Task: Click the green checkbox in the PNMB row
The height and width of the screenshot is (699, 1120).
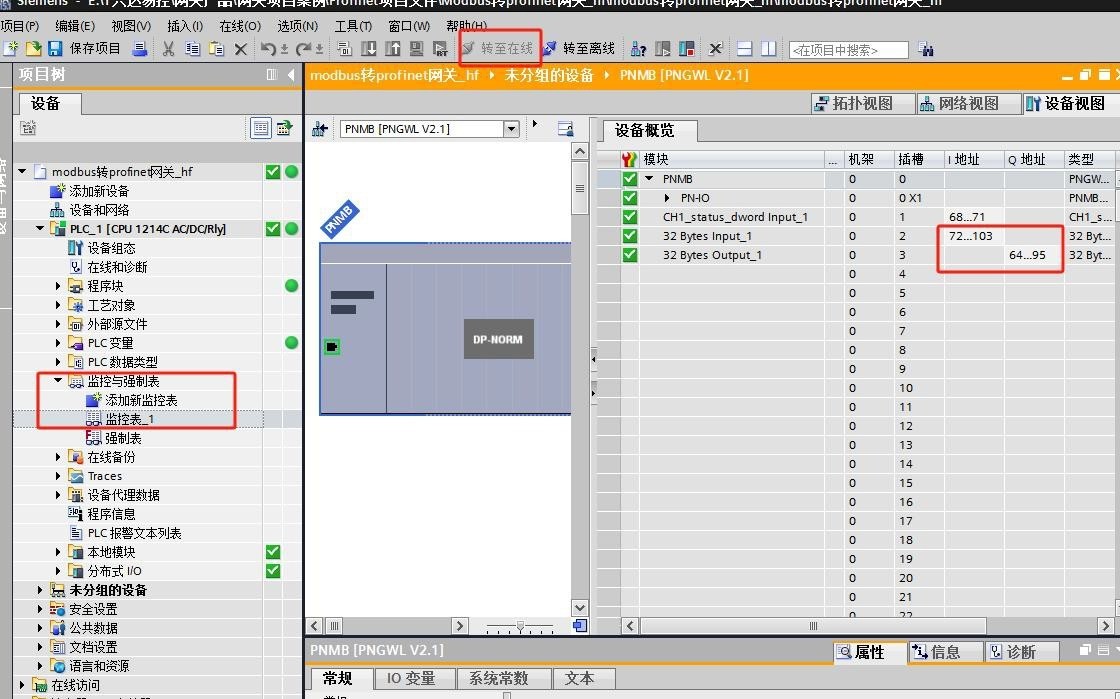Action: coord(629,179)
